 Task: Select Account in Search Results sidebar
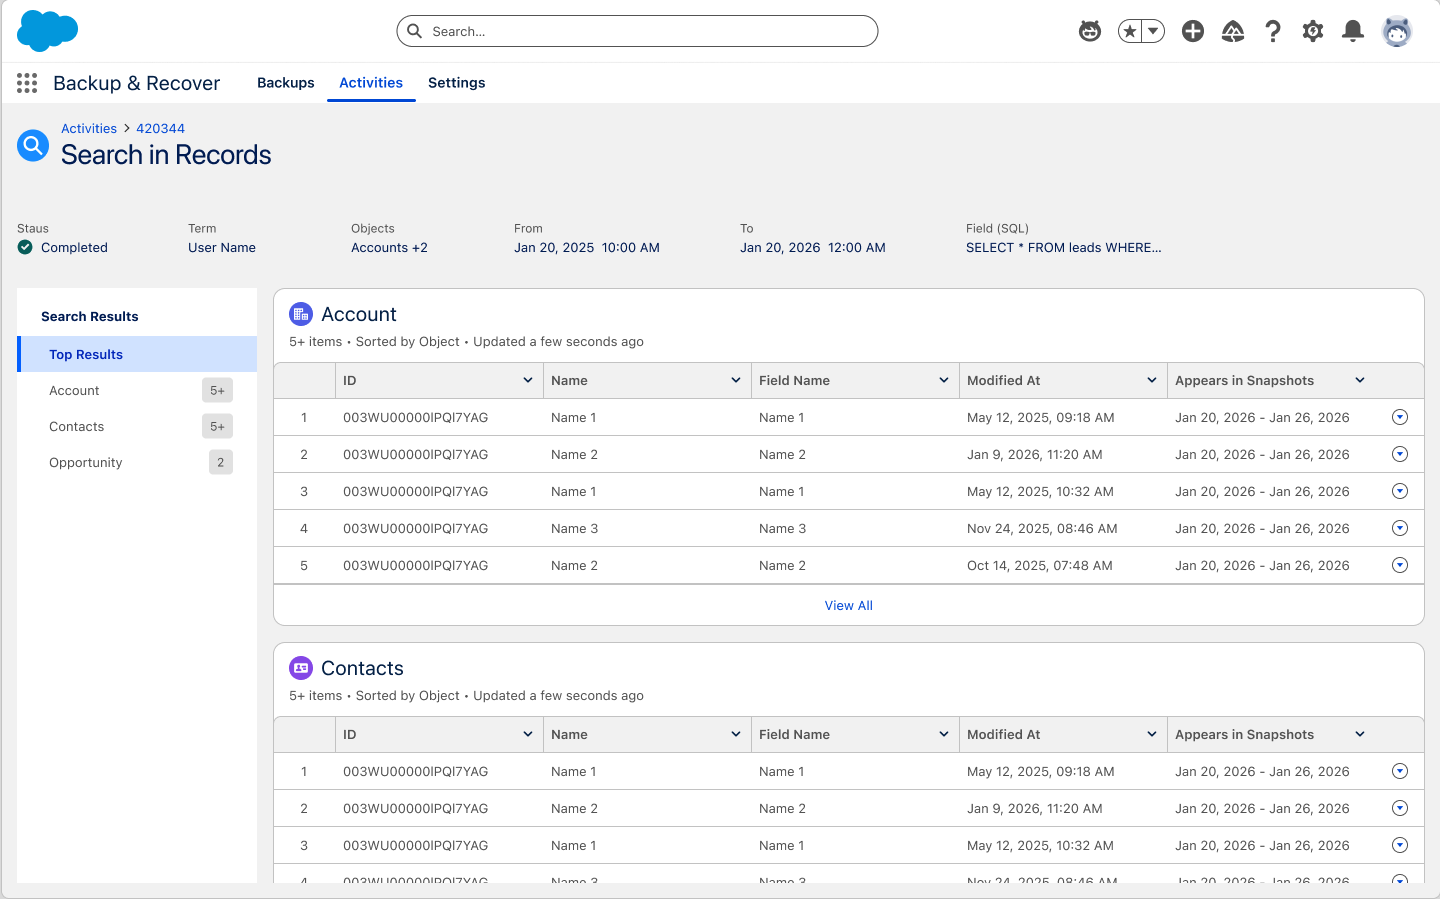(x=137, y=390)
